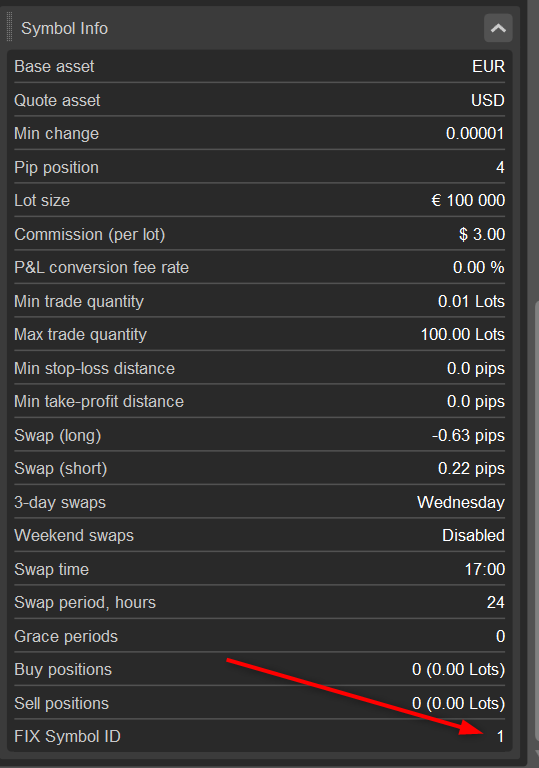
Task: Click the Max trade quantity 100.00 Lots value
Action: 463,335
